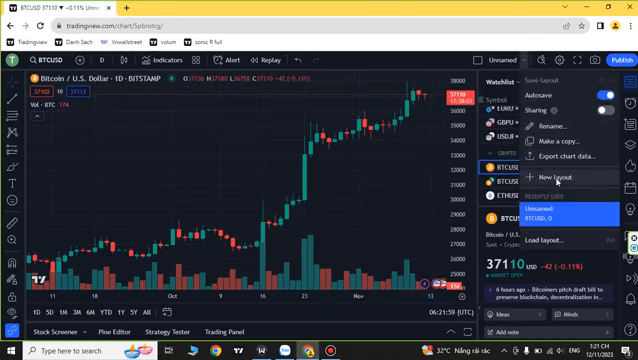Choose Export chart data...
Viewport: 638px width, 360px height.
tap(570, 156)
